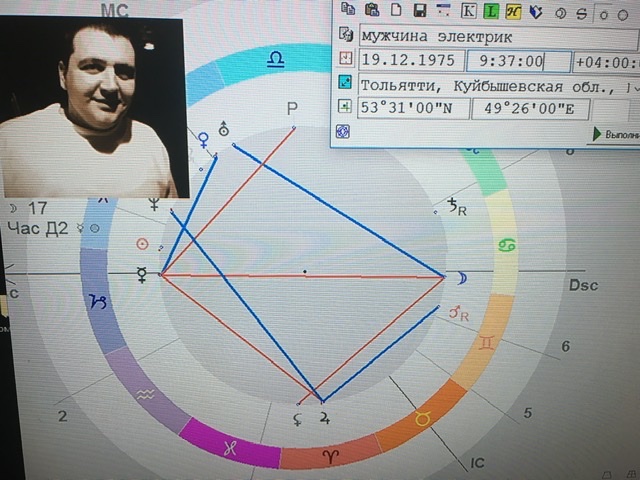
Task: Click the Capricorn sign segment
Action: (x=98, y=302)
